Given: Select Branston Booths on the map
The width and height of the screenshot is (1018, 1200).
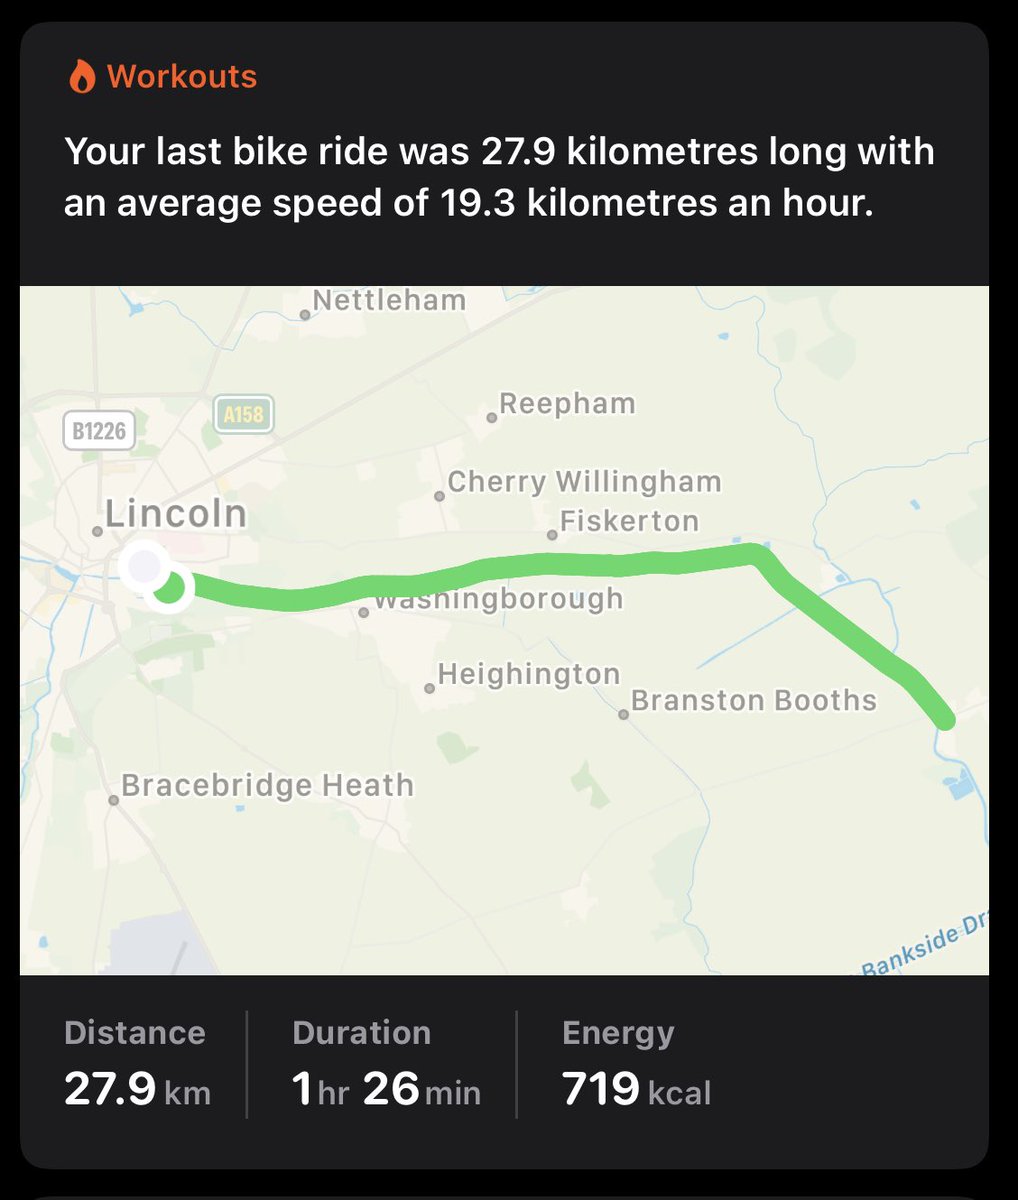Looking at the screenshot, I should pyautogui.click(x=752, y=700).
